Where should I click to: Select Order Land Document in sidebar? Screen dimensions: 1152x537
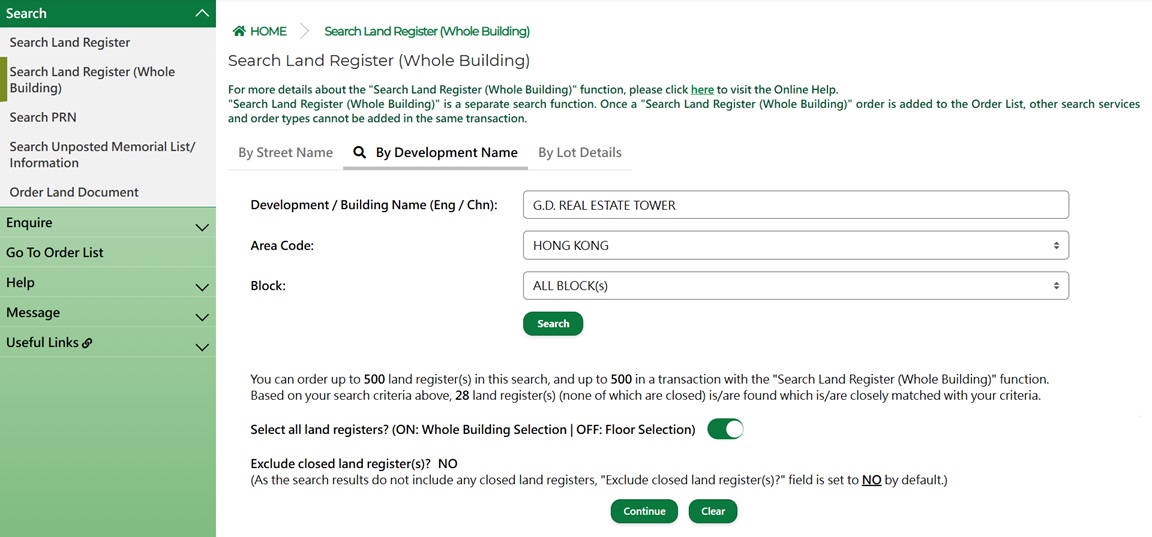(74, 192)
